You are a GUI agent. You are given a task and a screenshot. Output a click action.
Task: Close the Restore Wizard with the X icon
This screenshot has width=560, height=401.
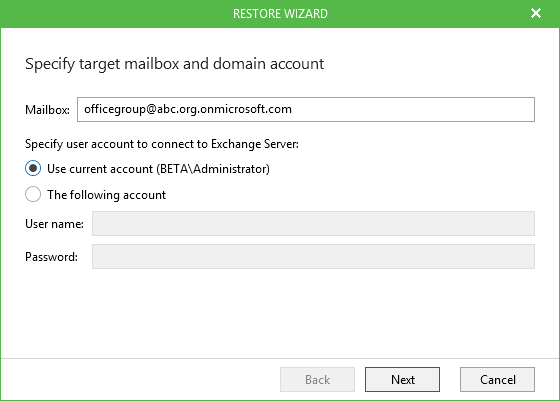coord(536,13)
